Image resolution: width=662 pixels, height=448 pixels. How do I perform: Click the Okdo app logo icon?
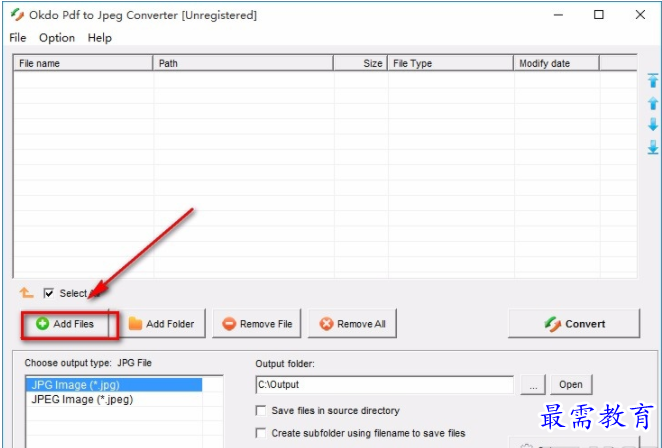17,15
